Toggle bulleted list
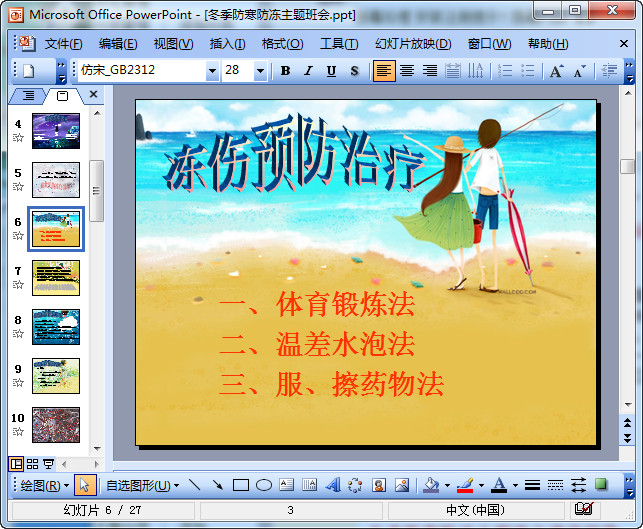The width and height of the screenshot is (643, 529). (527, 71)
